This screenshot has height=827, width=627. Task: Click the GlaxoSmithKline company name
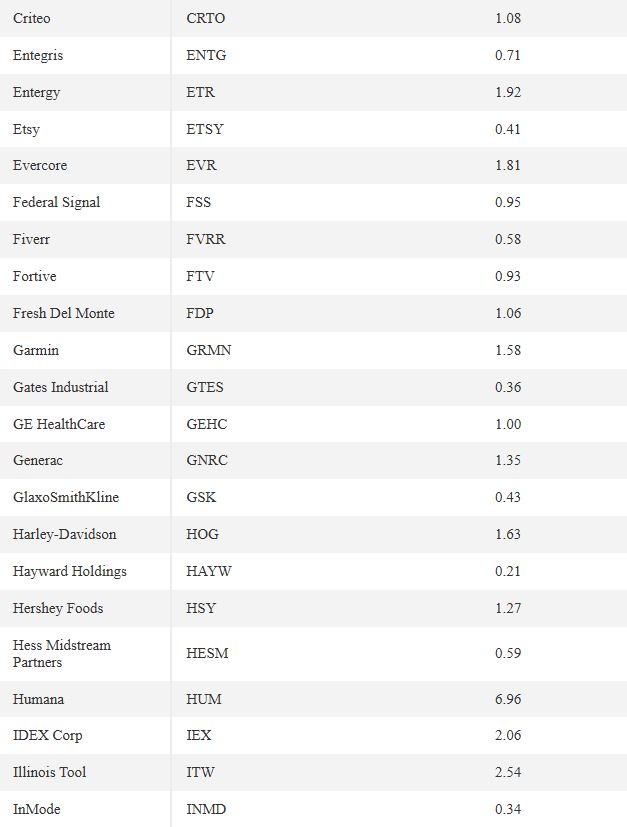tap(66, 497)
